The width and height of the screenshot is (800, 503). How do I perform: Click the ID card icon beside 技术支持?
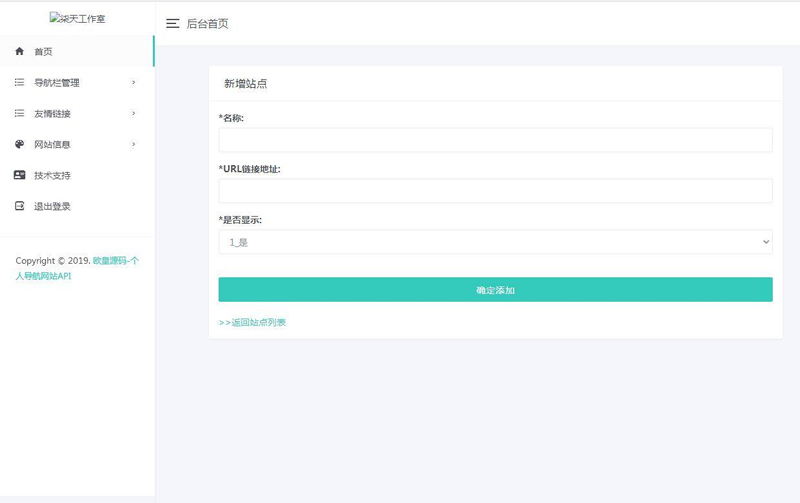point(19,175)
